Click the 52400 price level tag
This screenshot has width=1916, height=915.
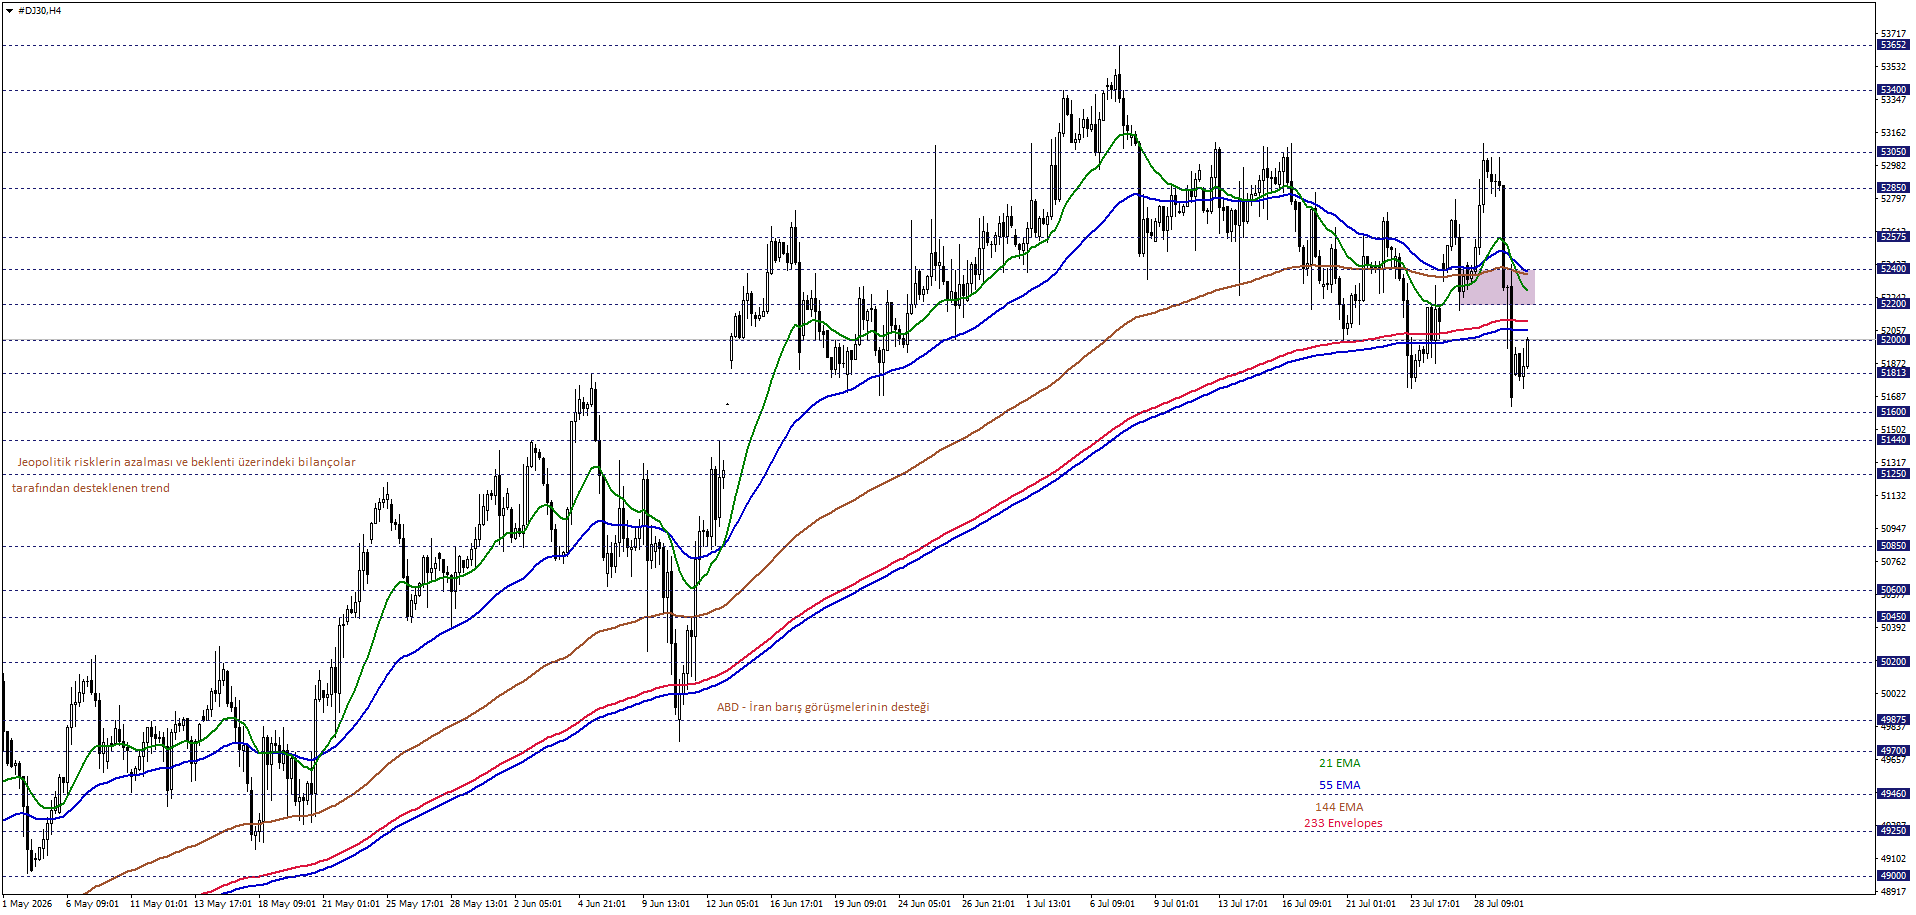(1893, 268)
